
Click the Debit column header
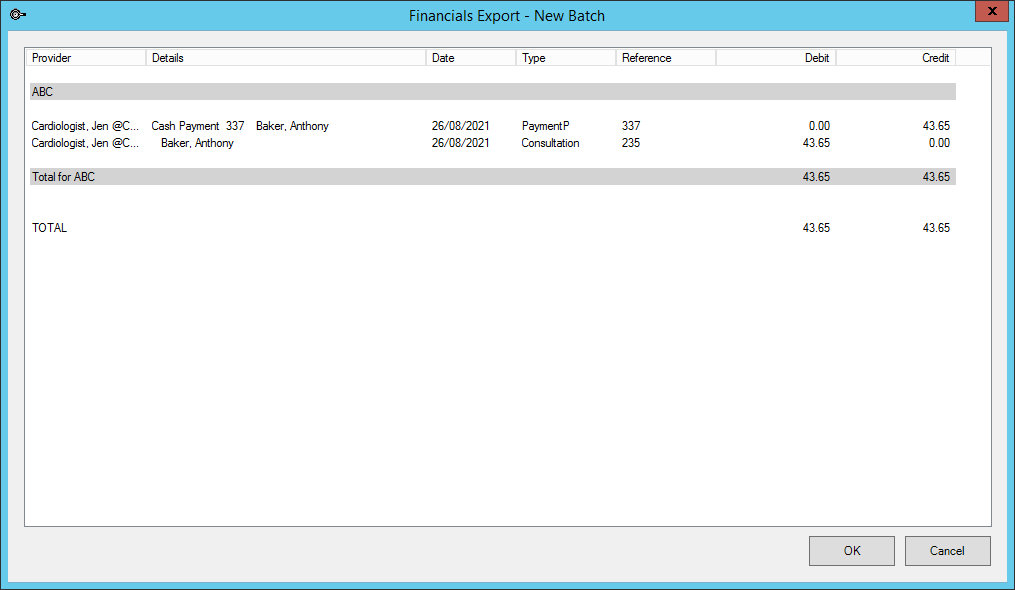tap(776, 58)
